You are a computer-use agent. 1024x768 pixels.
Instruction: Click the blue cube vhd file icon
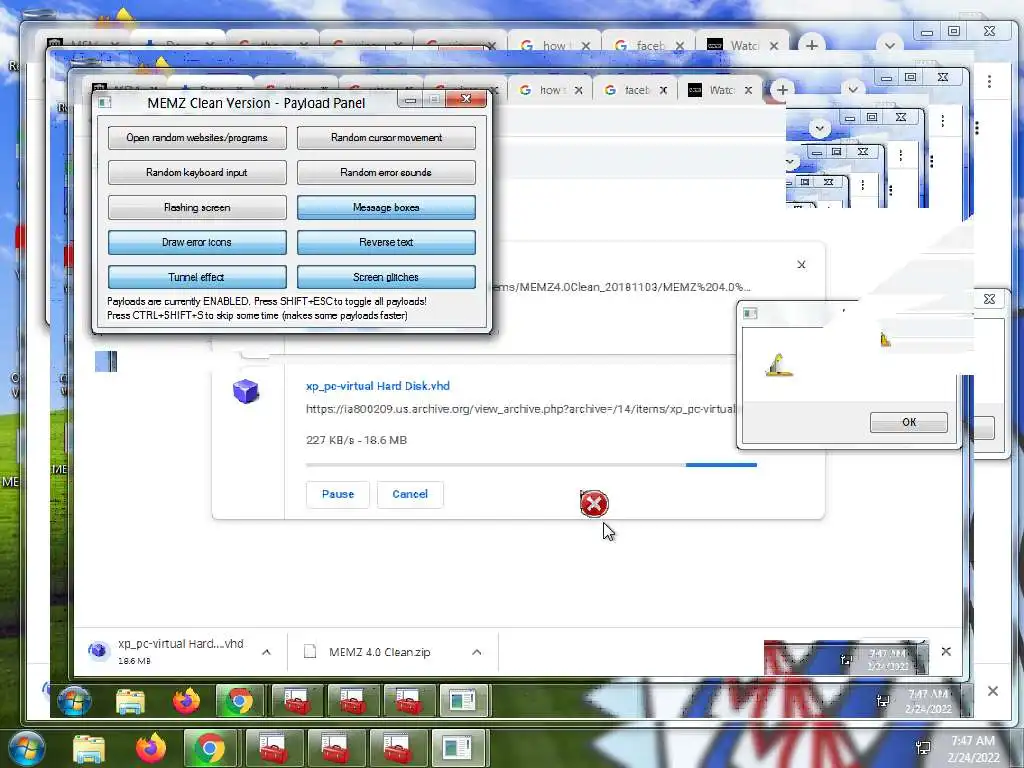pos(246,391)
